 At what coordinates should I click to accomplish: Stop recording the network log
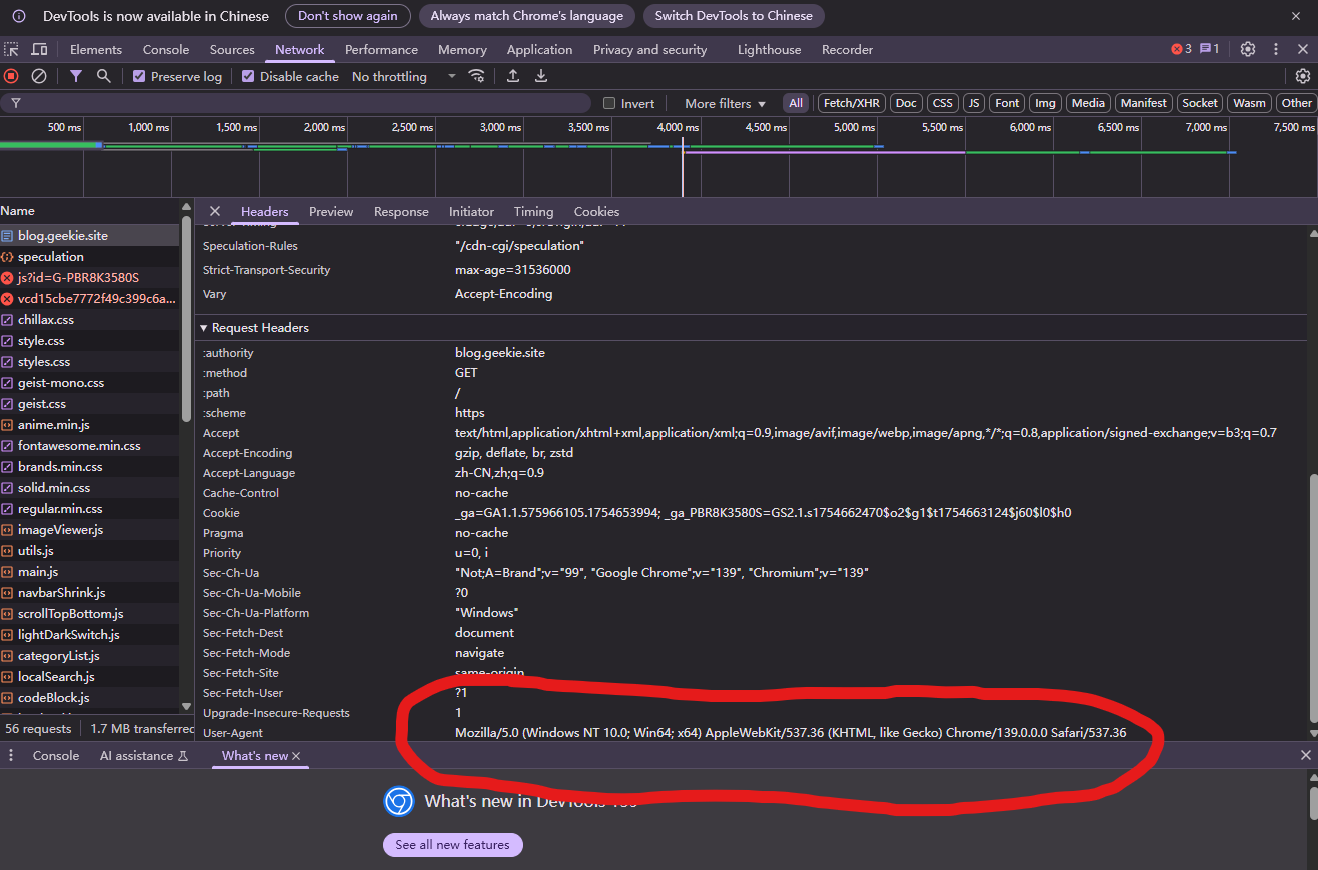tap(11, 76)
